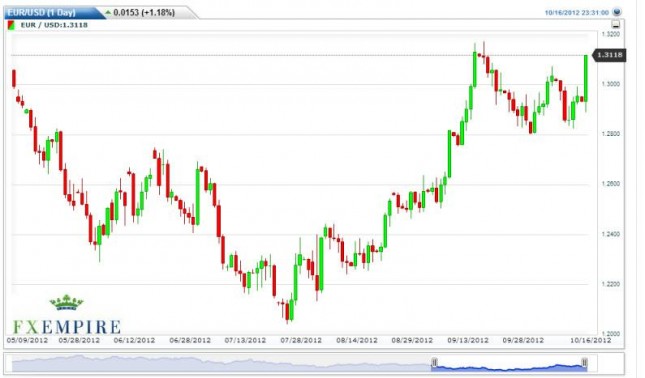Click the minimize chart panel icon

pos(616,24)
